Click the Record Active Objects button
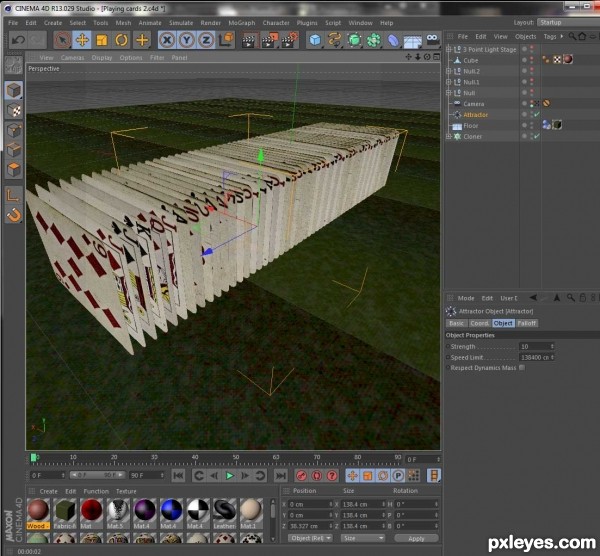 pyautogui.click(x=302, y=476)
